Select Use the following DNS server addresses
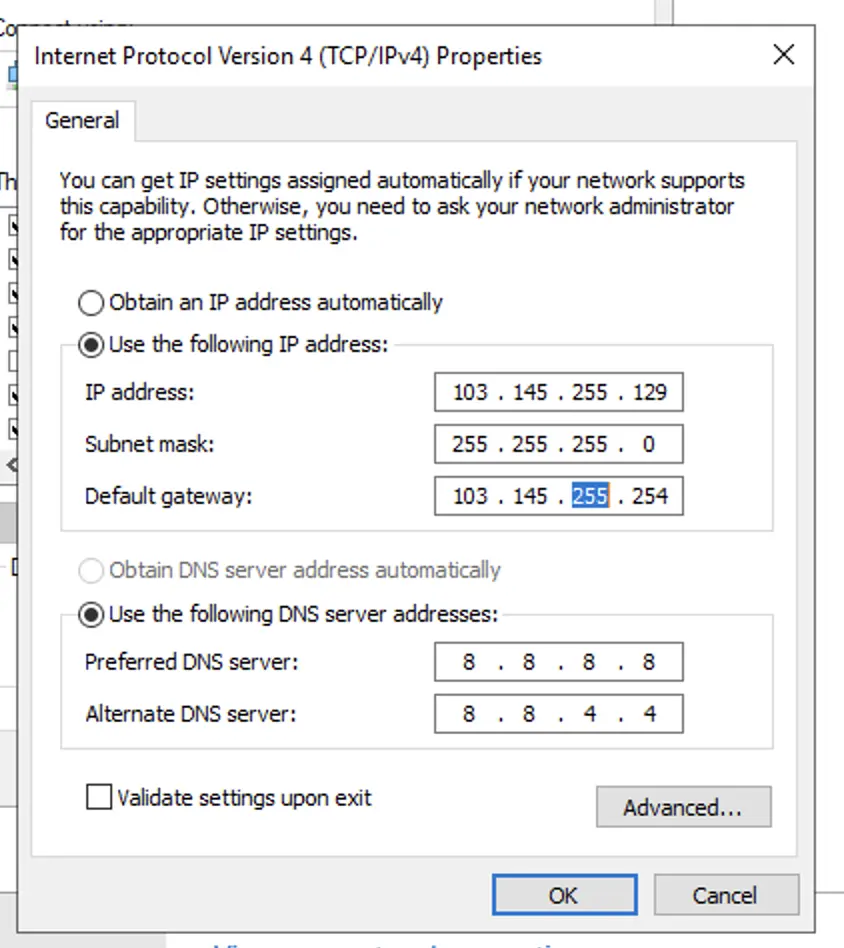844x948 pixels. [91, 614]
